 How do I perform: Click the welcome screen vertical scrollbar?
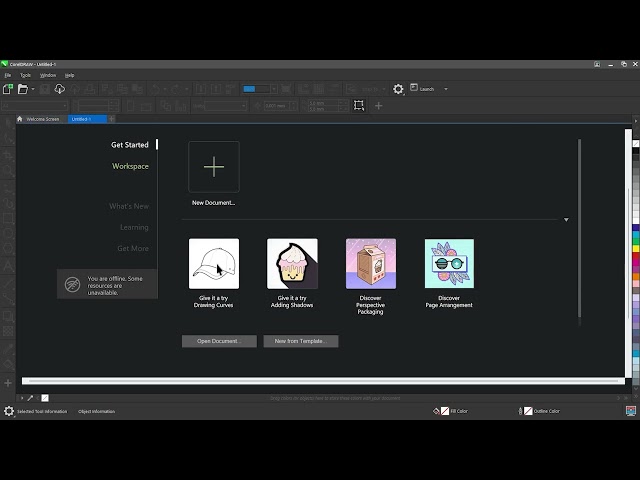pyautogui.click(x=579, y=229)
